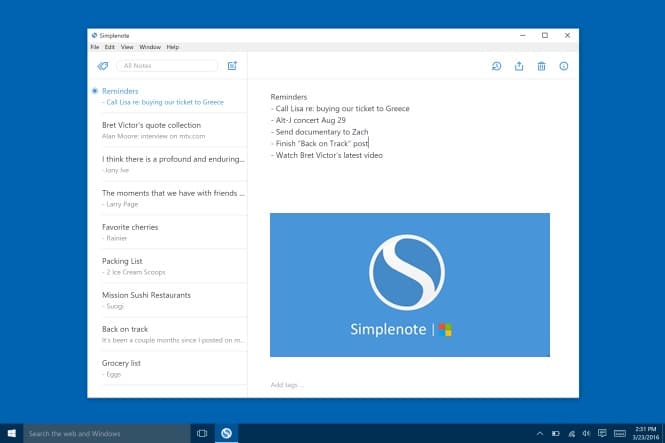Image resolution: width=665 pixels, height=443 pixels.
Task: Select the Reminders note
Action: pos(170,96)
